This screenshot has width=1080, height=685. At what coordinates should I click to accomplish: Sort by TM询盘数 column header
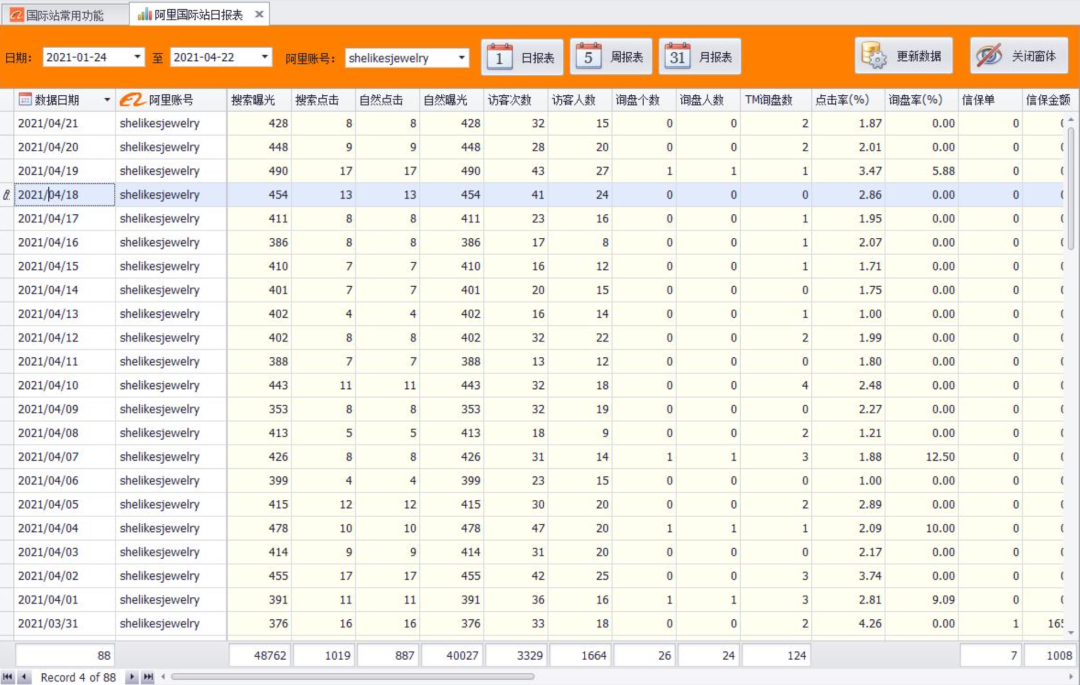(776, 100)
